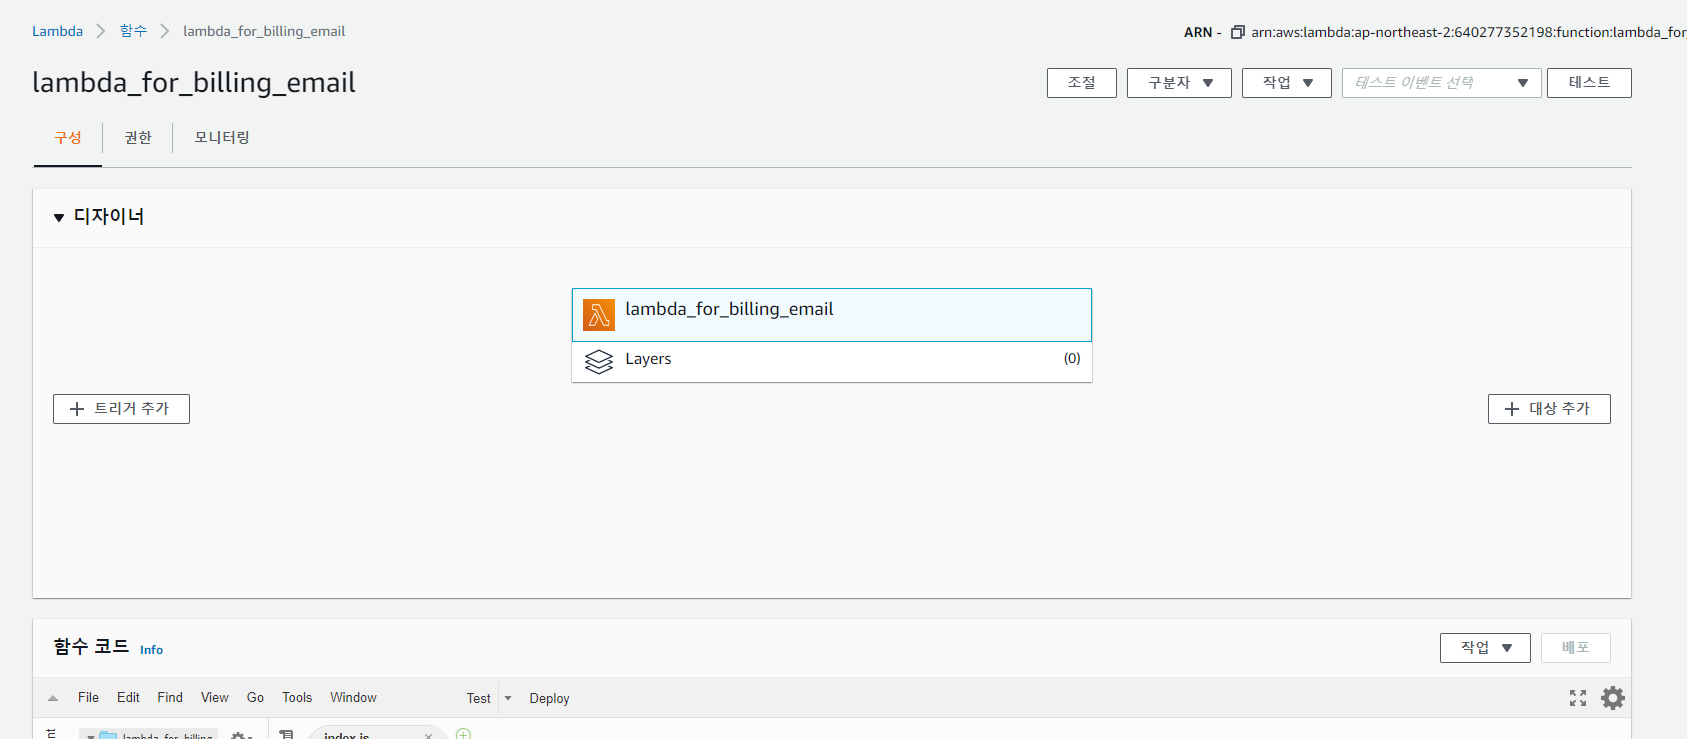Click the Layers stack icon
This screenshot has width=1687, height=739.
tap(599, 361)
